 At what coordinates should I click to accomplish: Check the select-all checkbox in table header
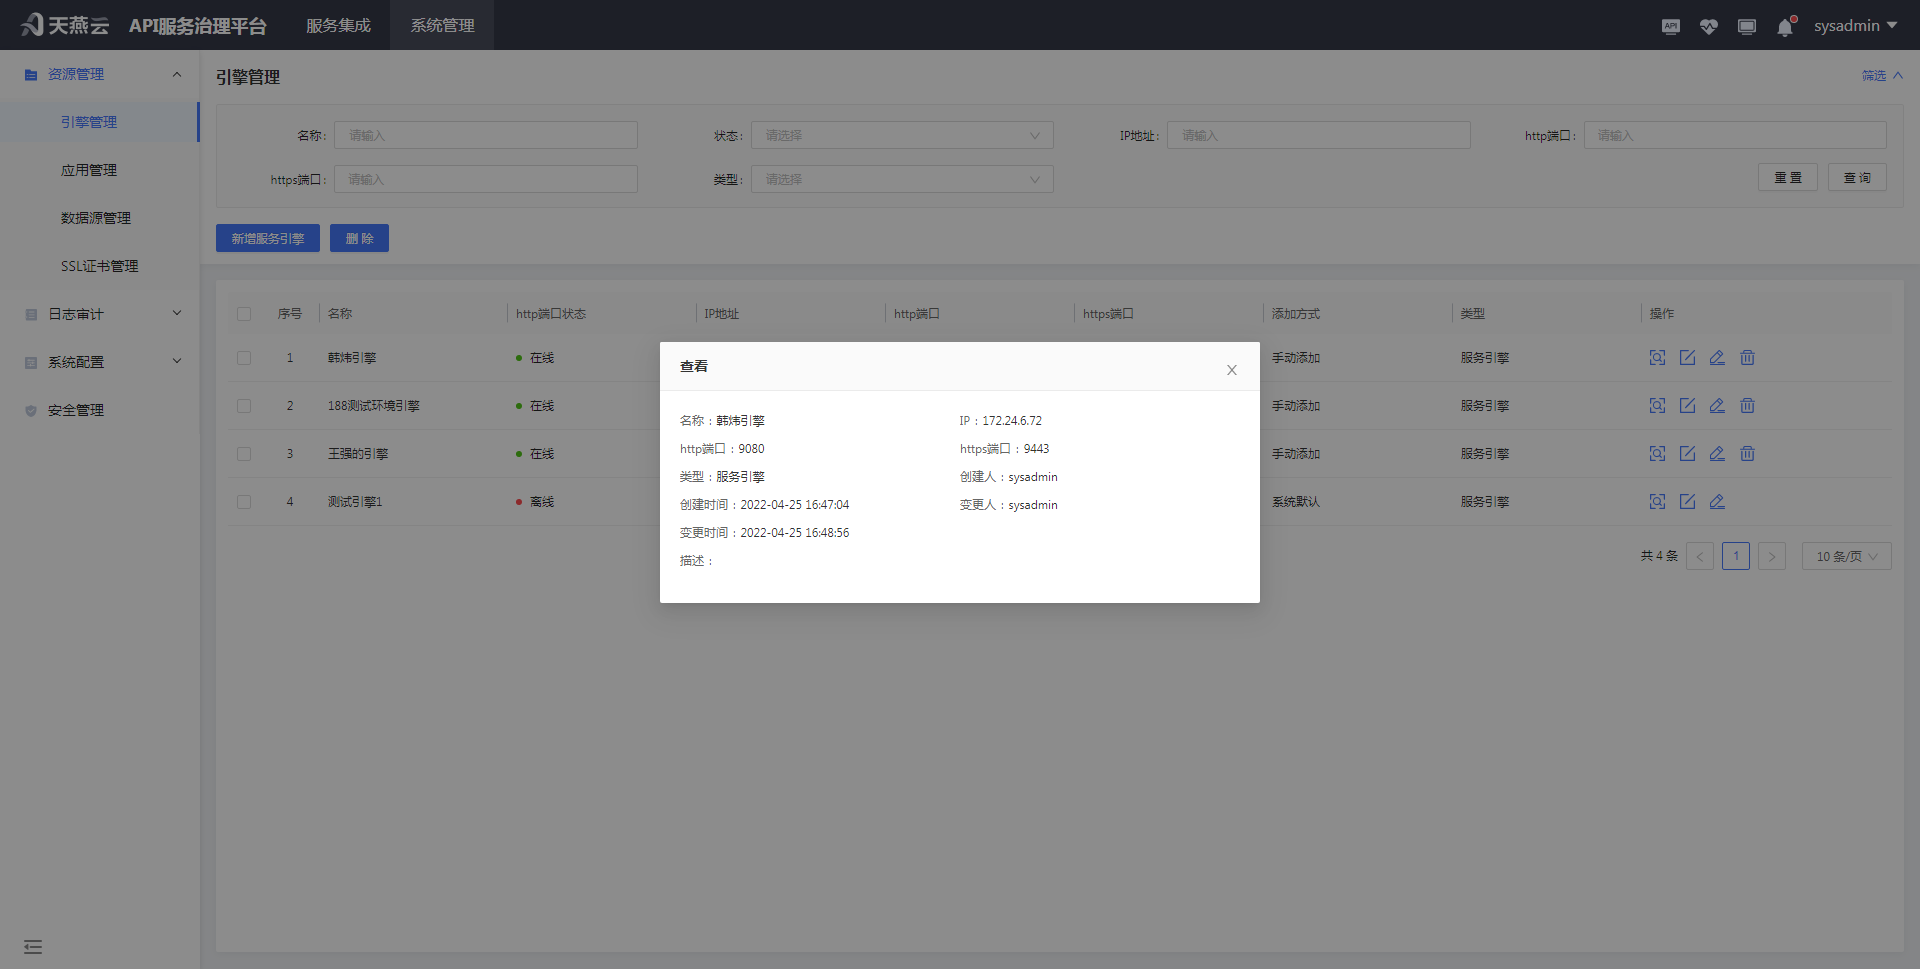tap(243, 314)
